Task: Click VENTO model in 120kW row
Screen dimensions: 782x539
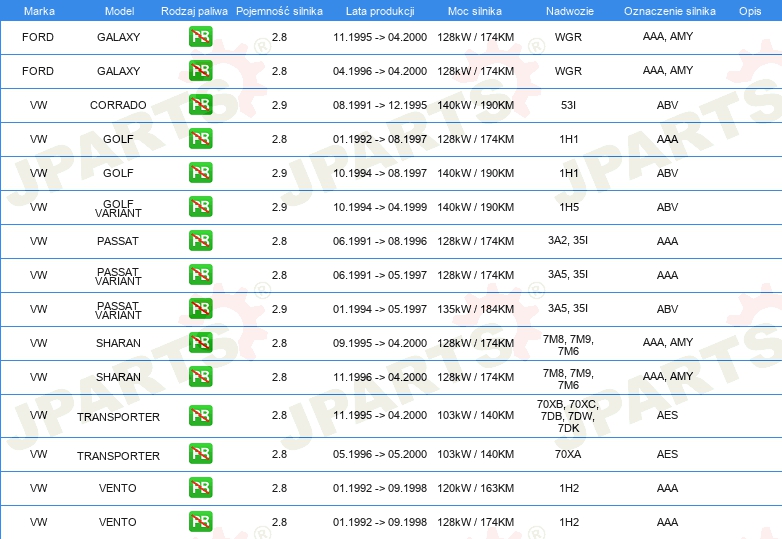Action: coord(118,488)
